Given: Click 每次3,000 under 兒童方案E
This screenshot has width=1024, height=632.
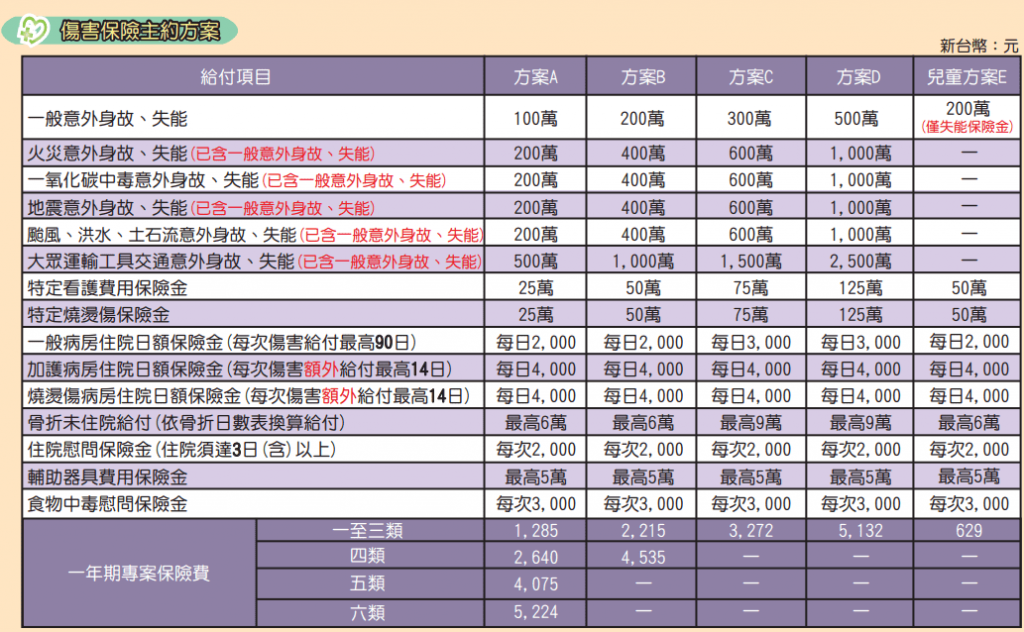Looking at the screenshot, I should tap(968, 504).
